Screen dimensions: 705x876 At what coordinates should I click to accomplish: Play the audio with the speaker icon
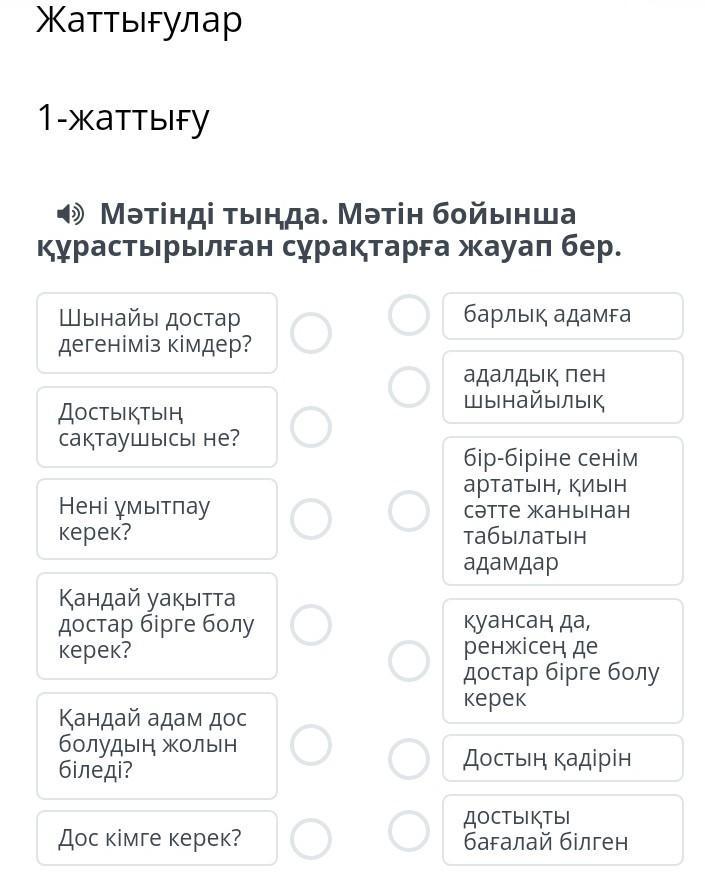70,214
